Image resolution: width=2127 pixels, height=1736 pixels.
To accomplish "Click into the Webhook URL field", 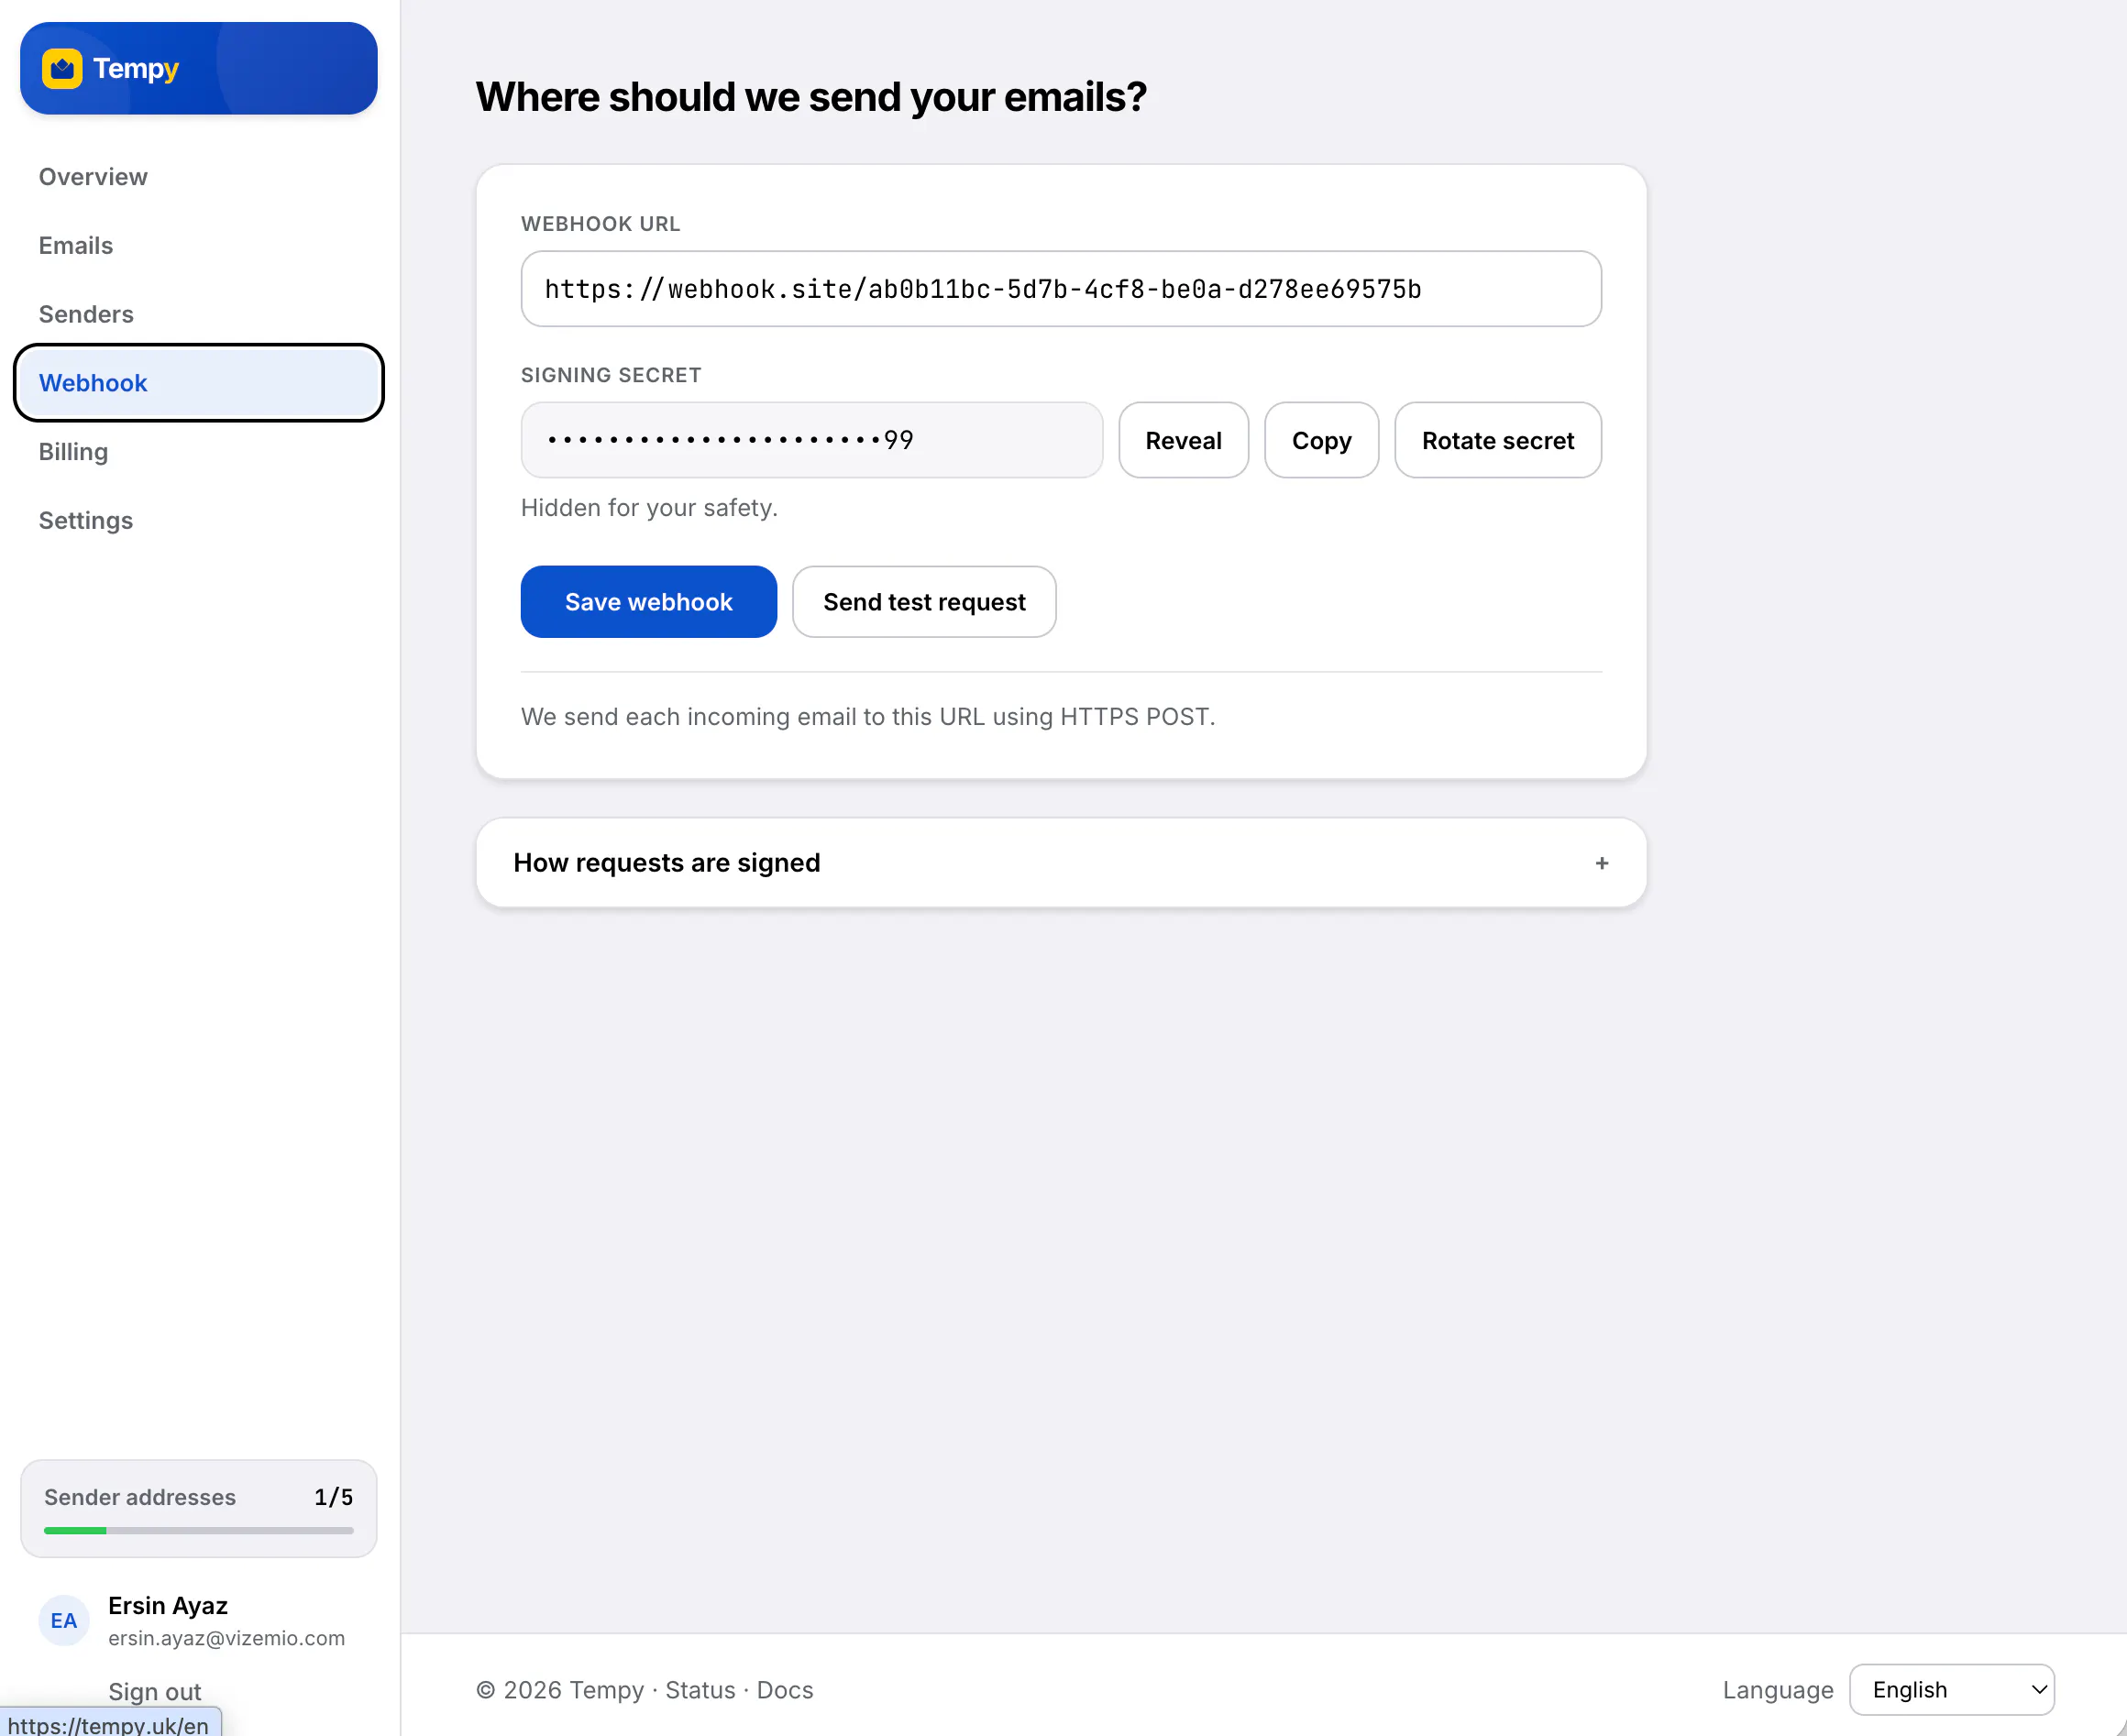I will tap(1061, 289).
